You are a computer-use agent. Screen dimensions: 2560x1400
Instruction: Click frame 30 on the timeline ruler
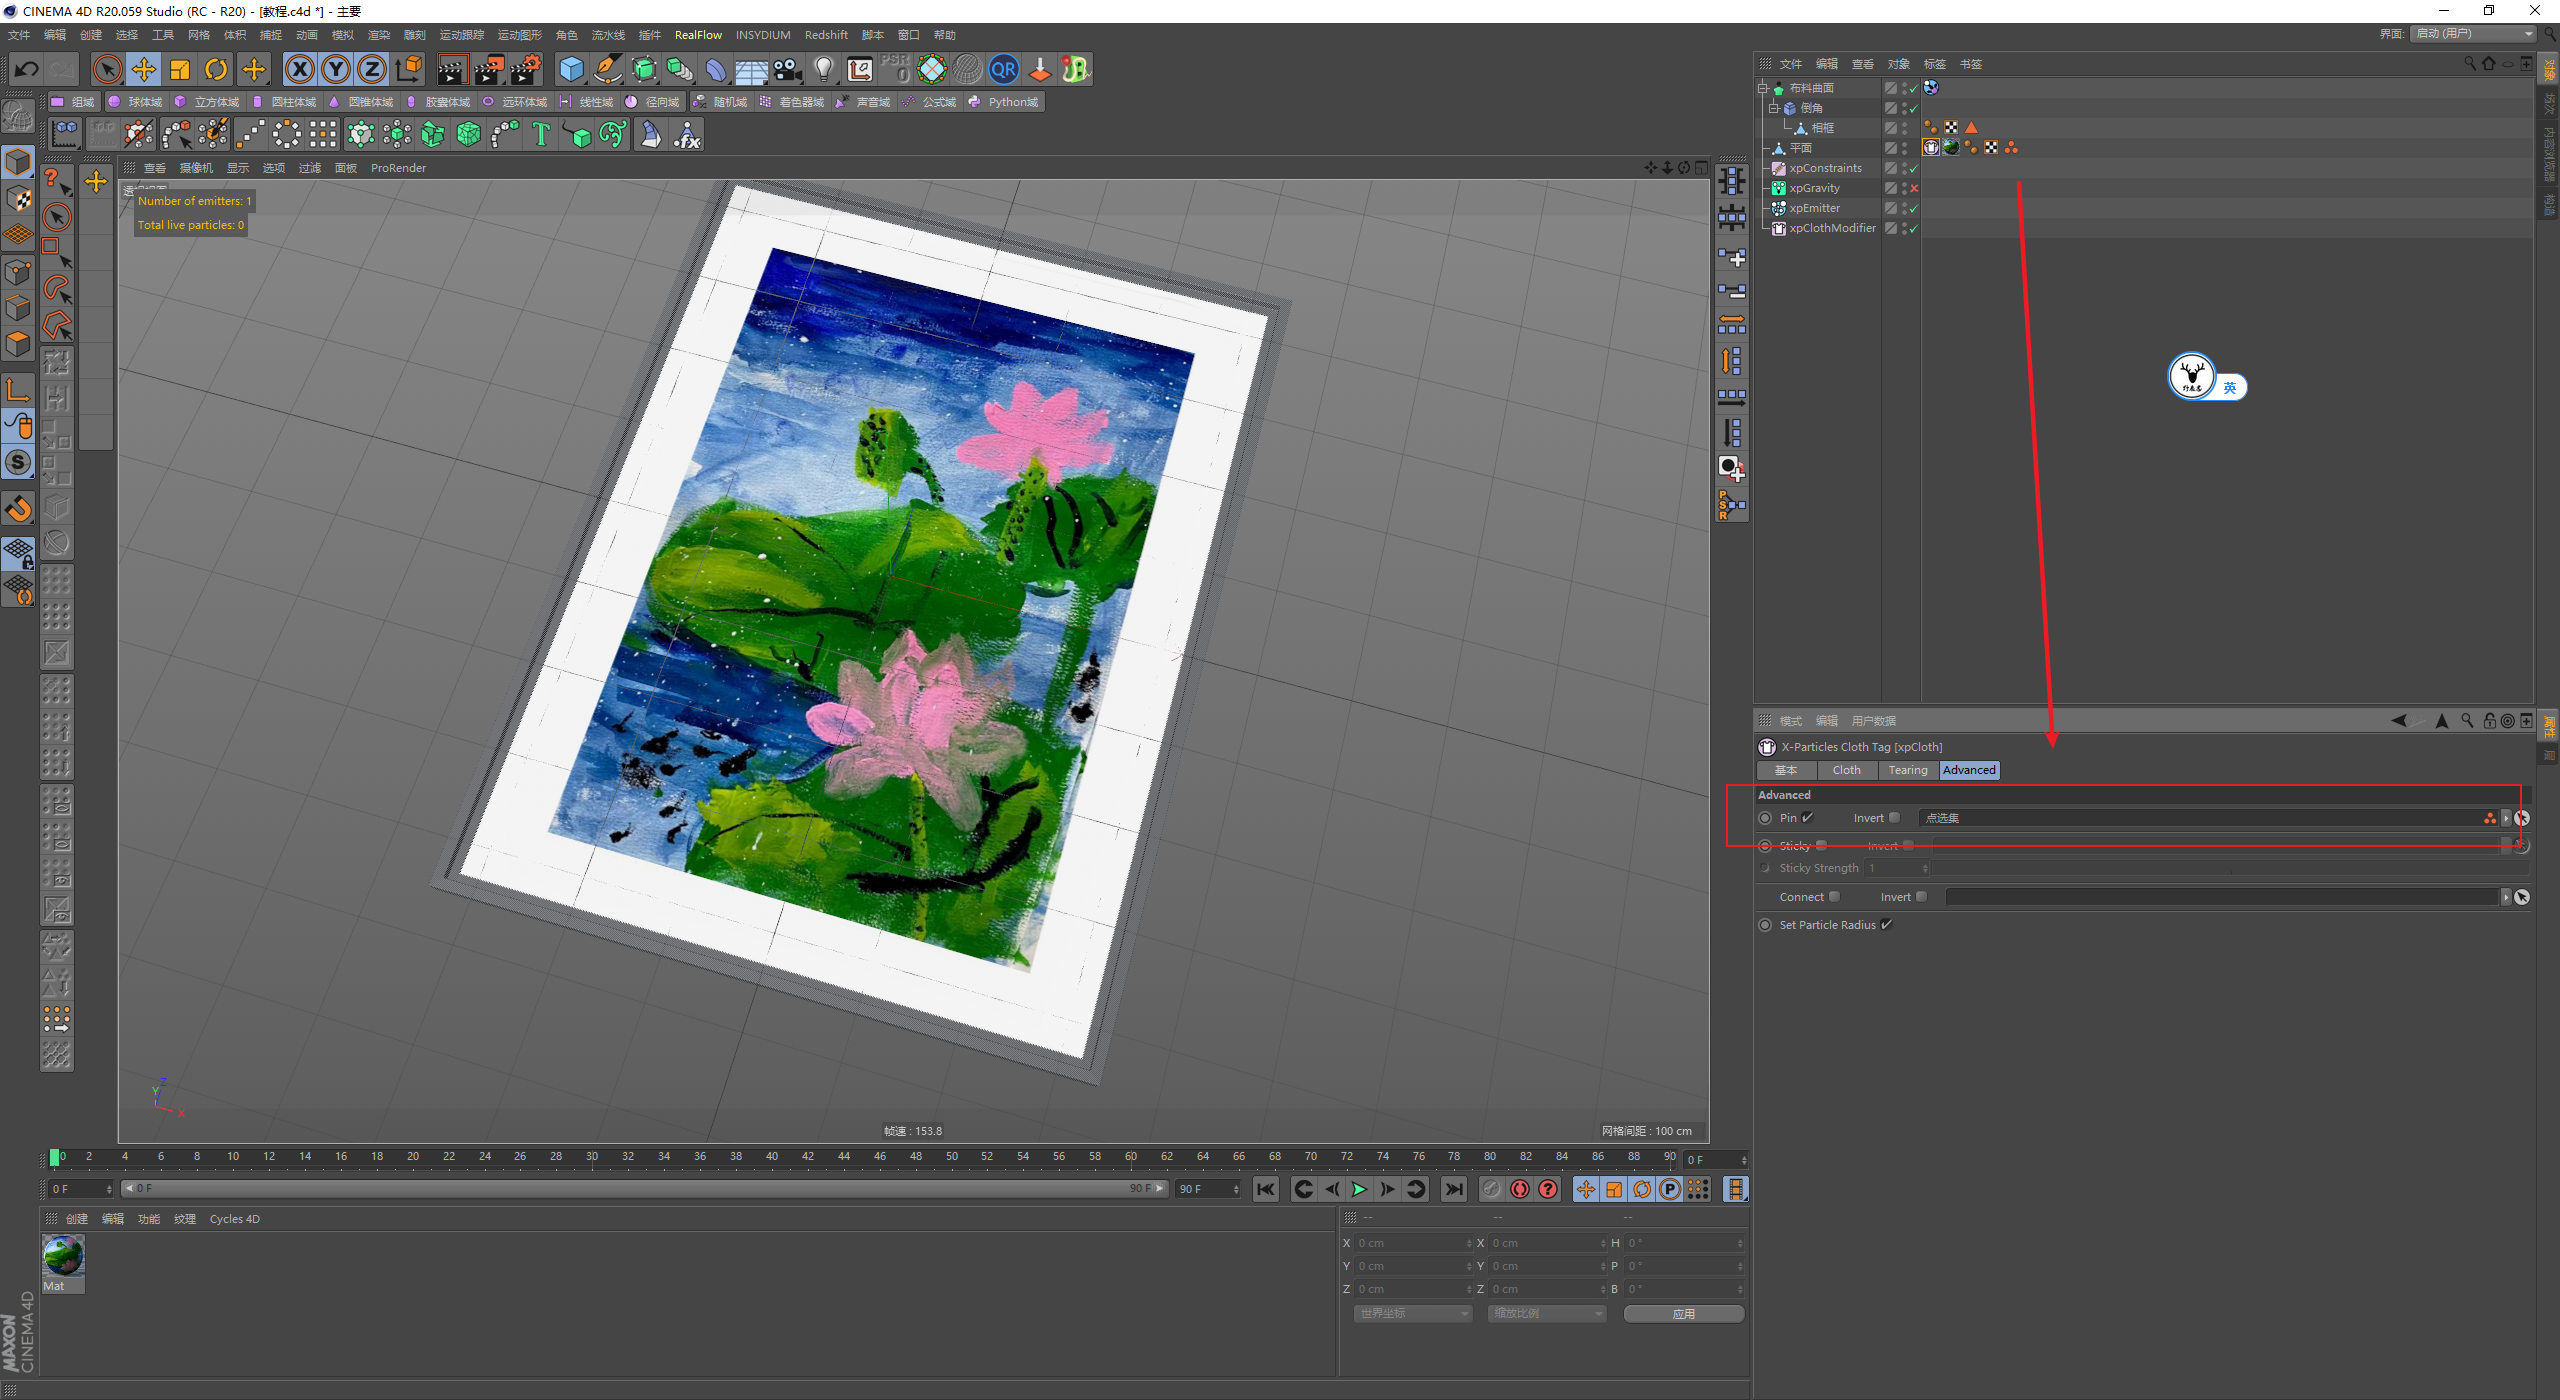tap(592, 1157)
